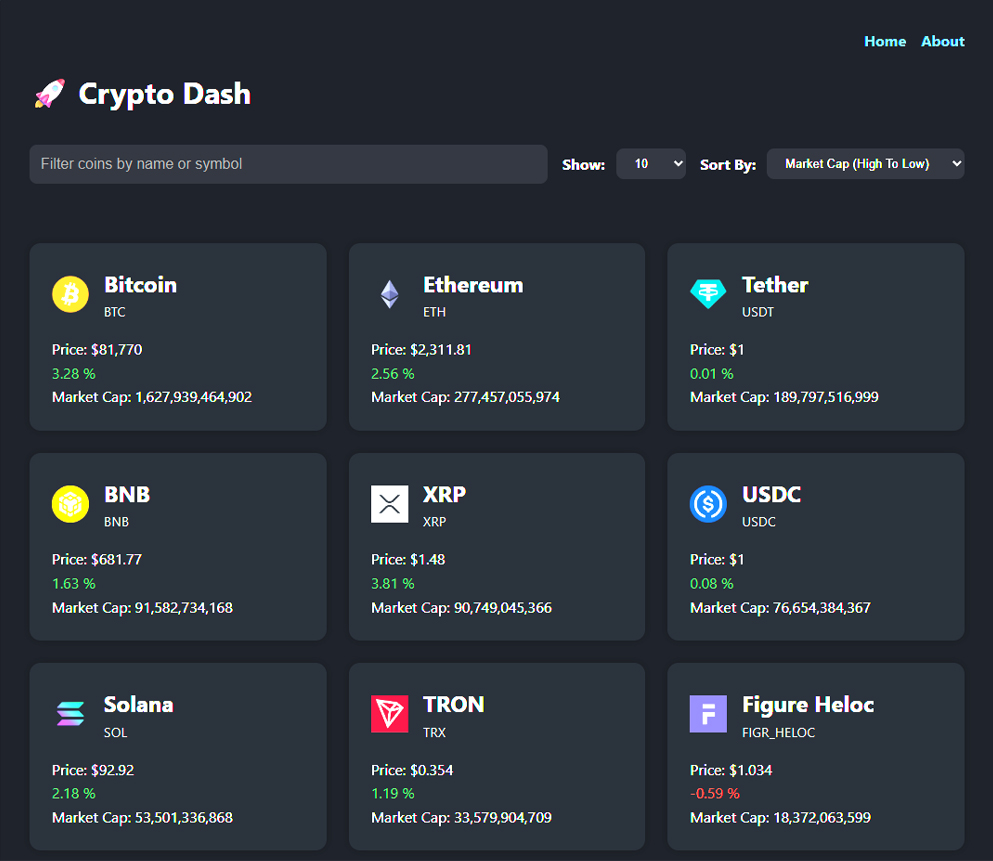Click the Figure Heloc F icon

click(x=708, y=714)
